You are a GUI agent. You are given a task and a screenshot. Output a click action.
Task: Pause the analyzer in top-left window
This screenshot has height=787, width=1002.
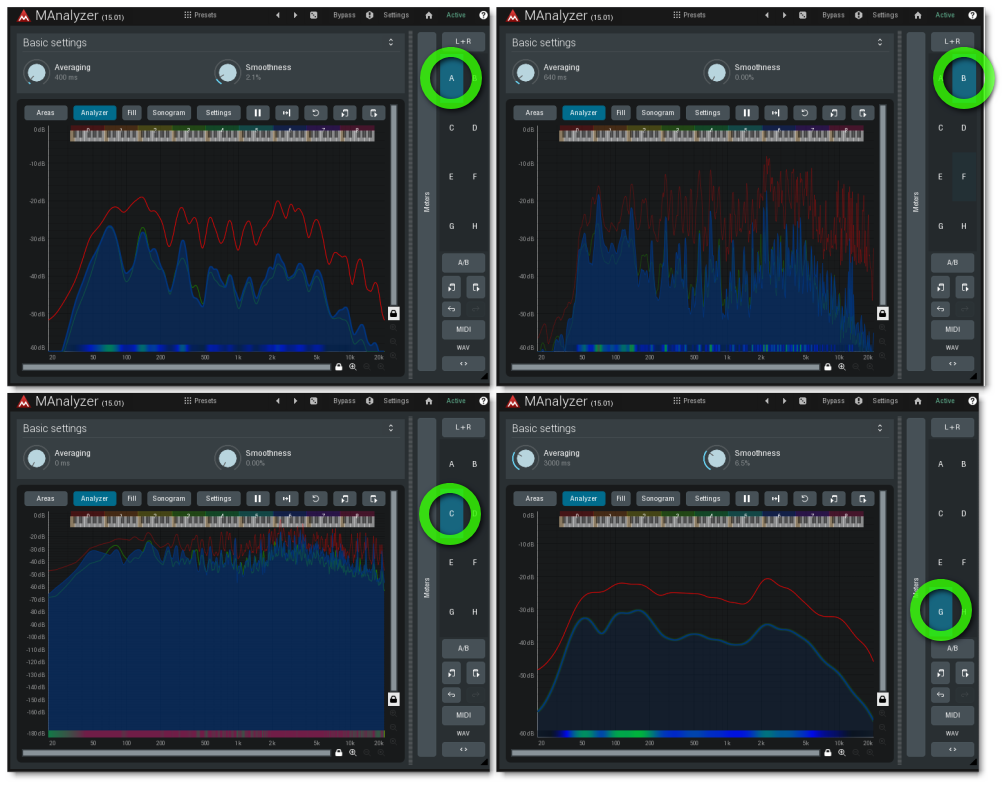(258, 112)
